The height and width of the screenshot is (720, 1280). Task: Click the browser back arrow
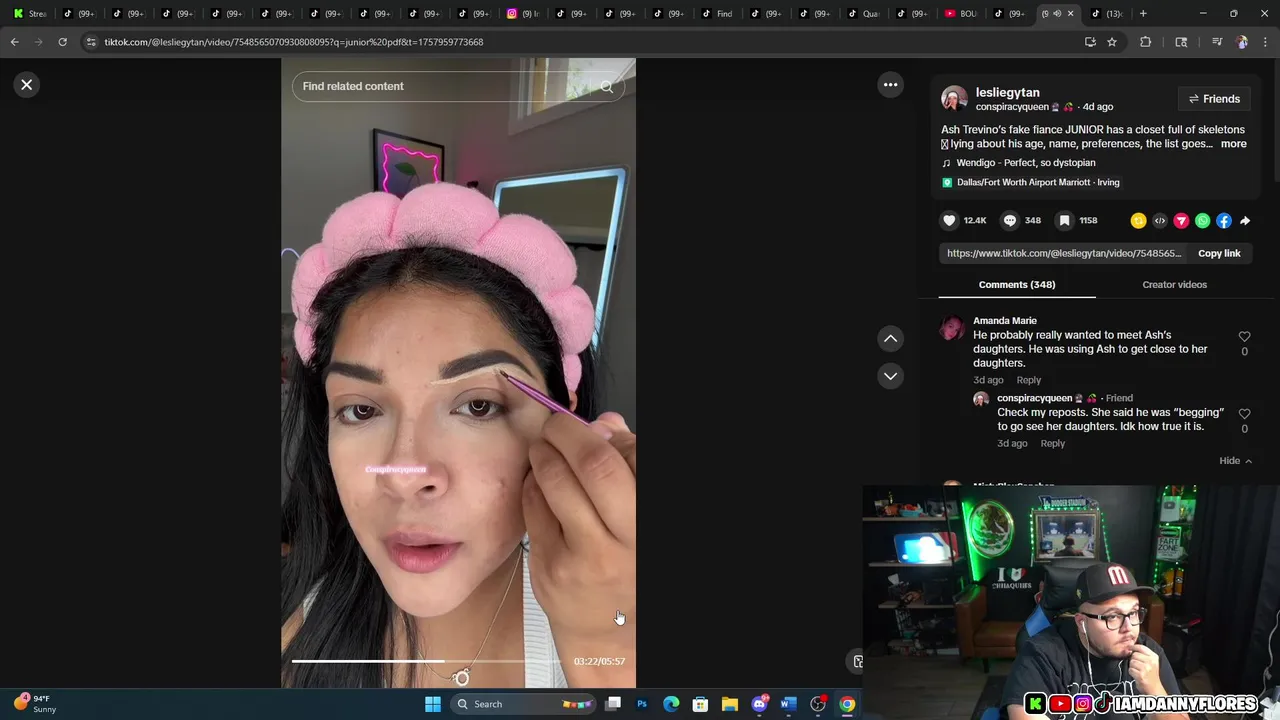pos(14,42)
